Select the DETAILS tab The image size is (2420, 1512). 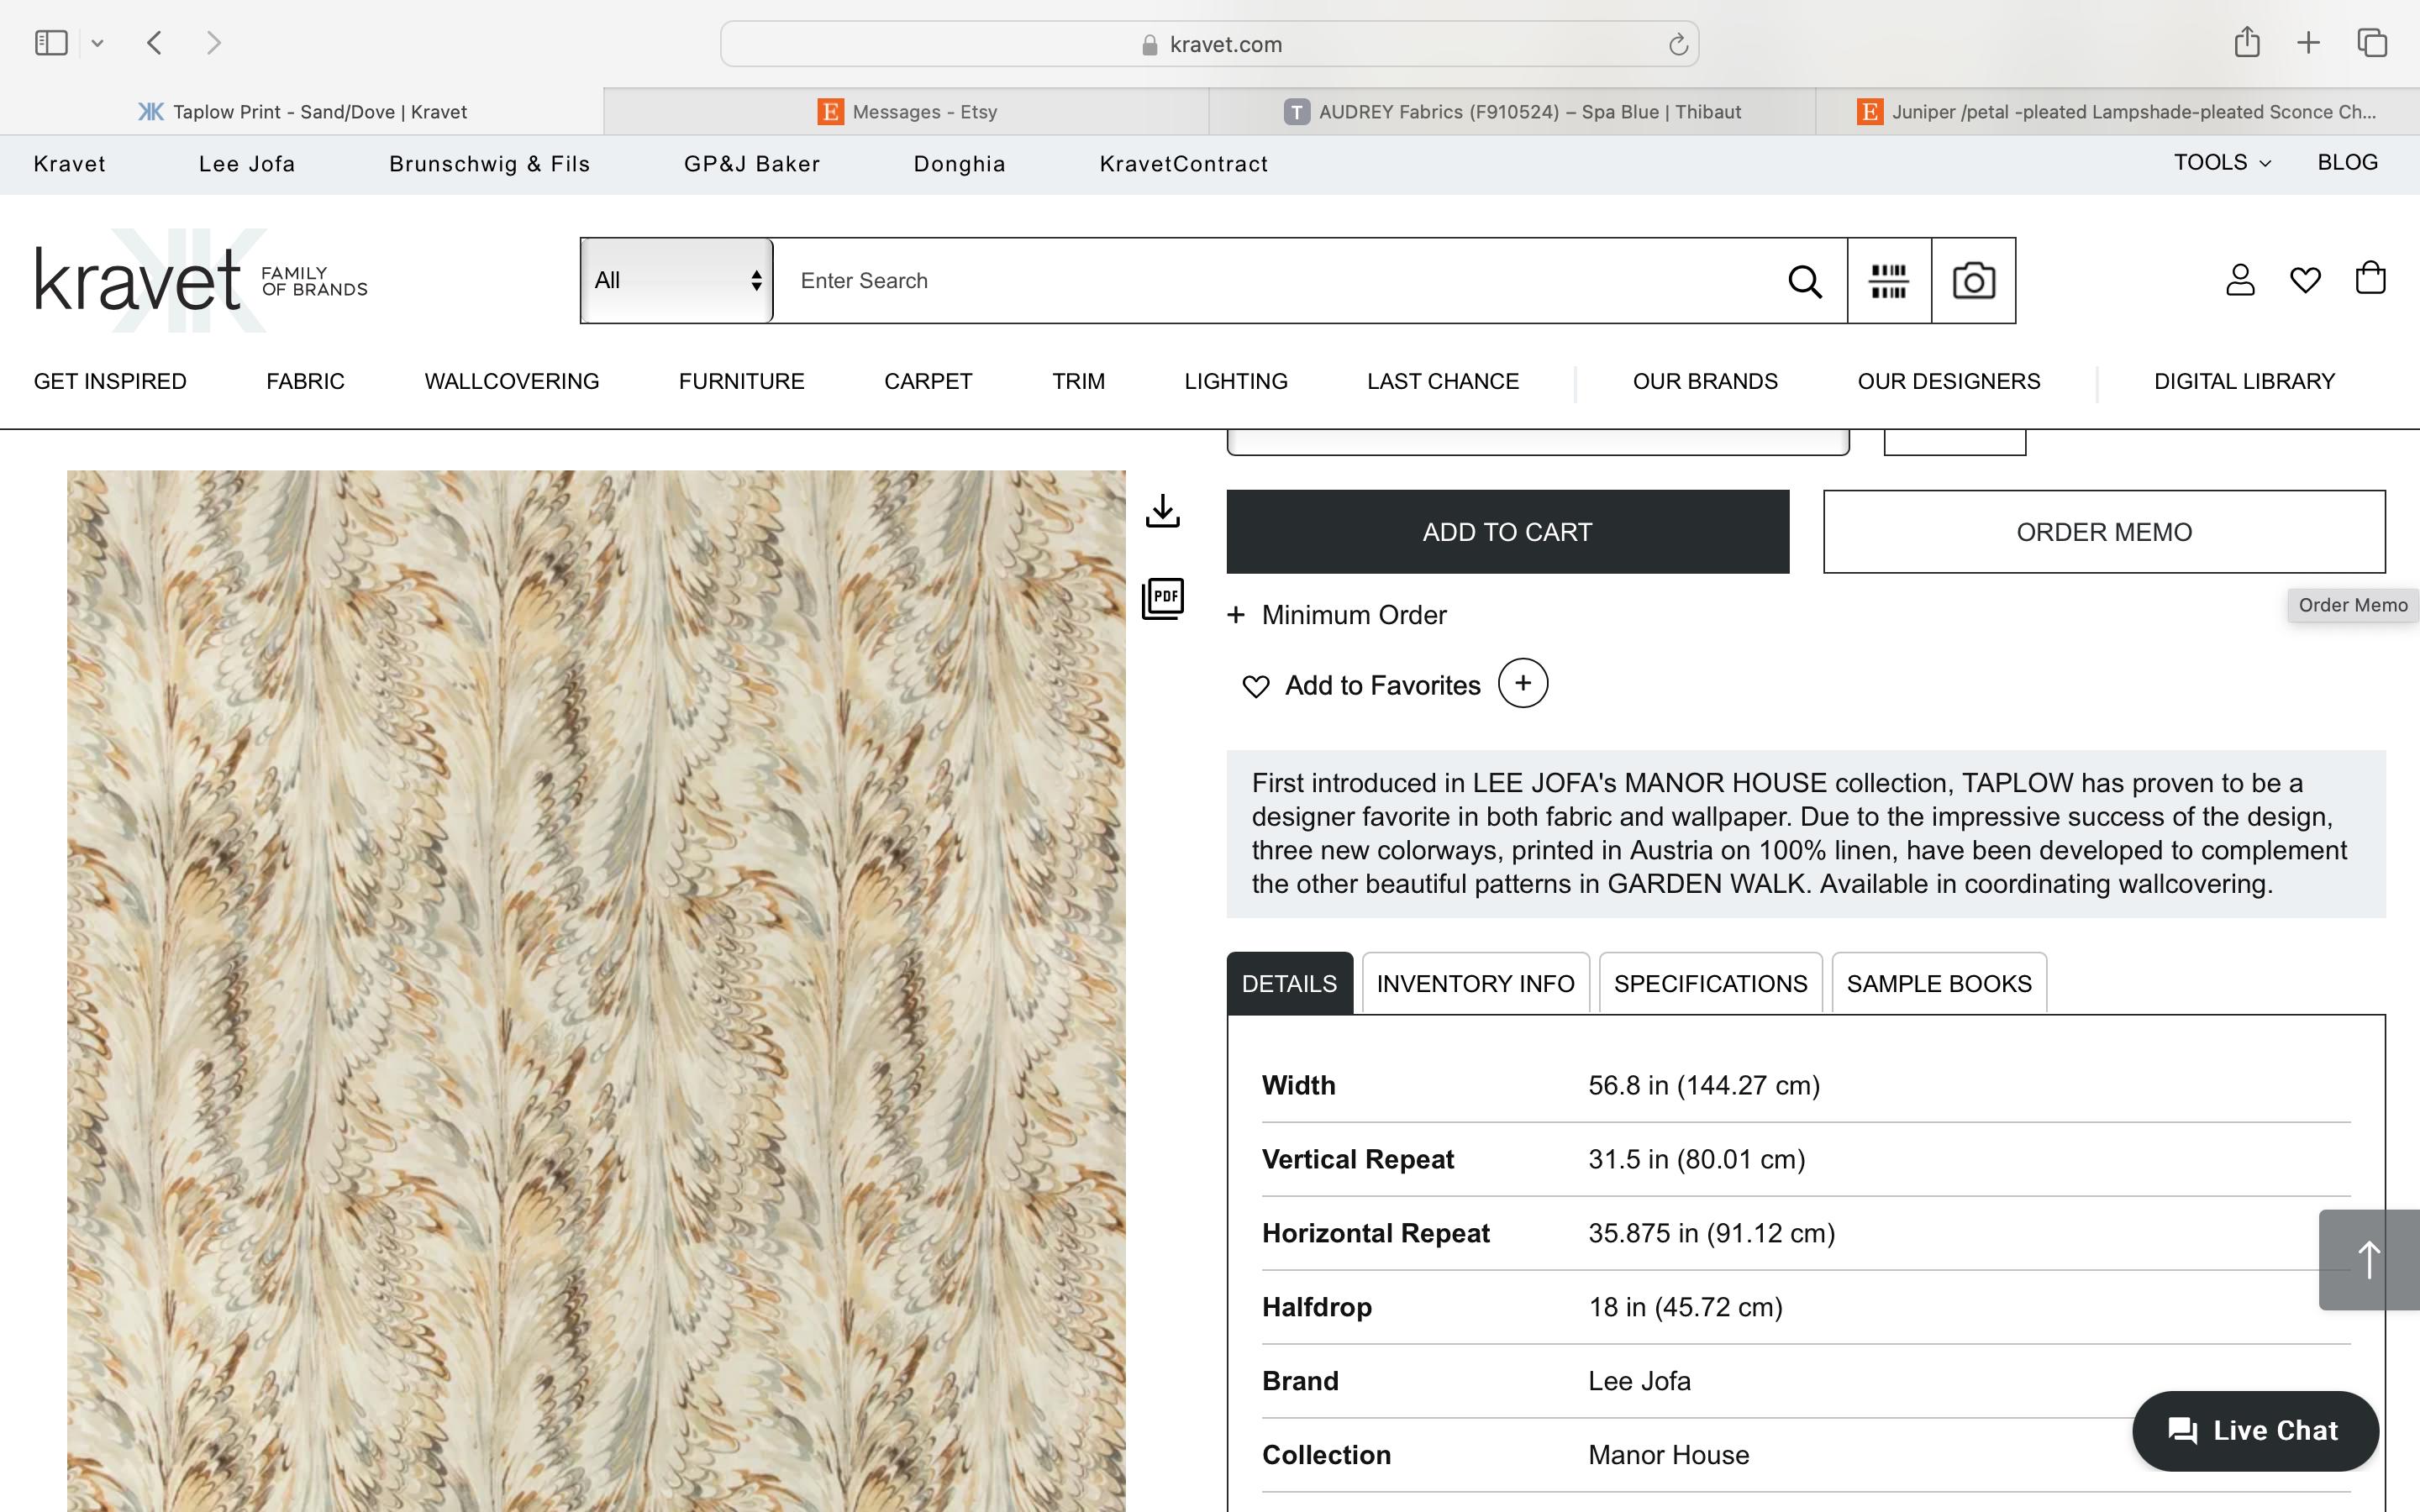pos(1289,984)
